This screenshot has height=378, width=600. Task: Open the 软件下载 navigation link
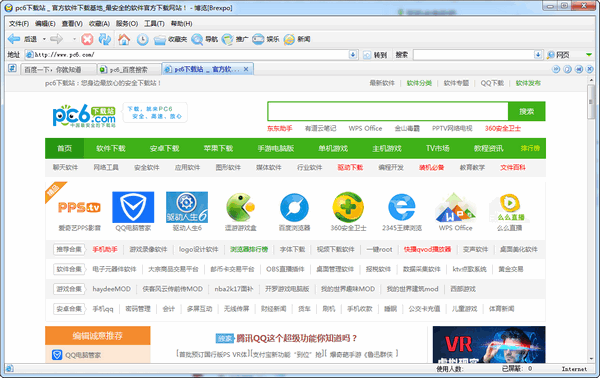click(111, 148)
